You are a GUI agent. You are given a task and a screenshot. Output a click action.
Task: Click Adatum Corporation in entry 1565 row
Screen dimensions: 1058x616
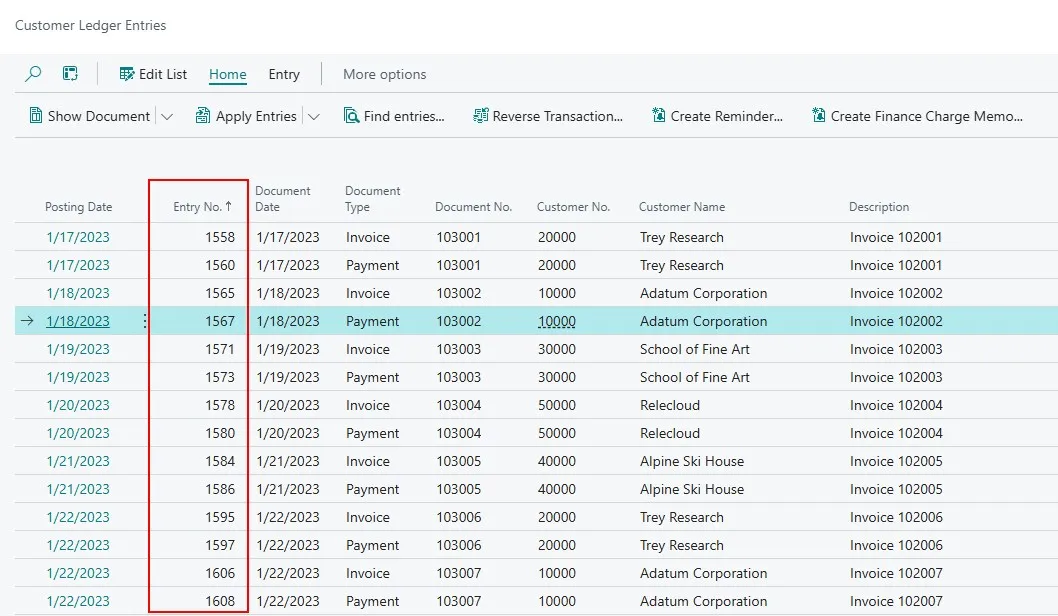[x=703, y=293]
